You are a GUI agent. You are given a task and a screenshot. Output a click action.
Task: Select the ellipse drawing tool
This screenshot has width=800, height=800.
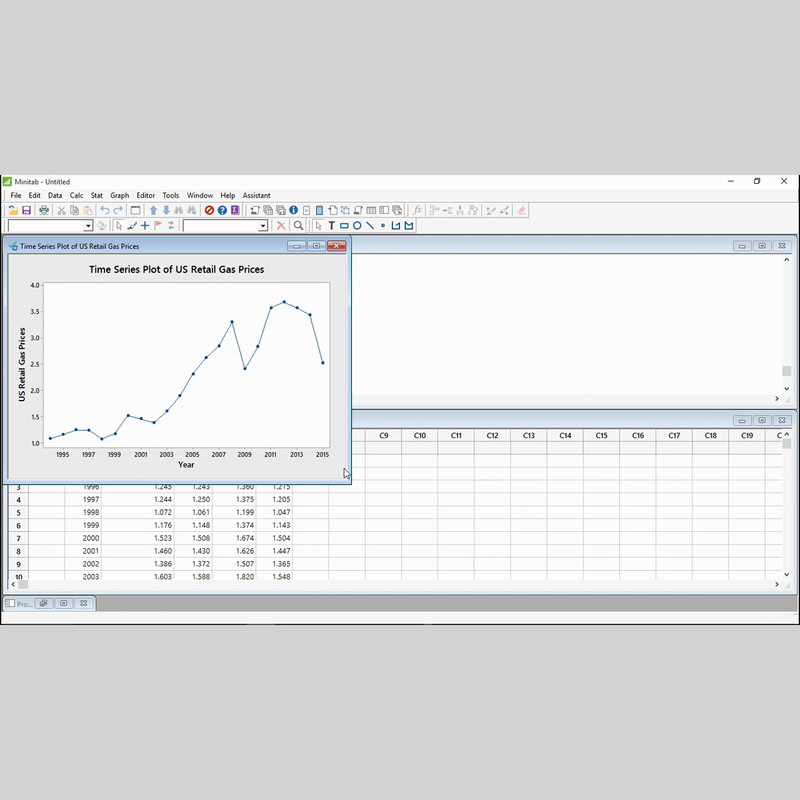(357, 226)
